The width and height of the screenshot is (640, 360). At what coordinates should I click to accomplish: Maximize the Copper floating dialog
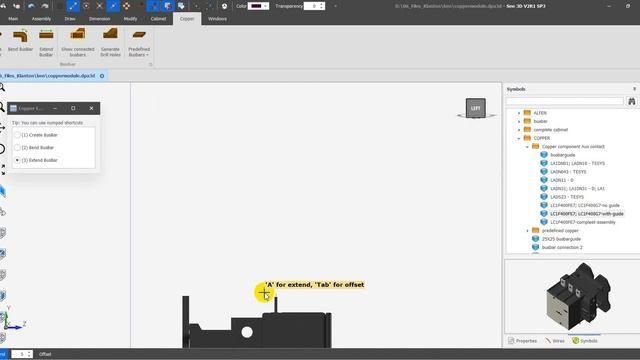[x=73, y=108]
